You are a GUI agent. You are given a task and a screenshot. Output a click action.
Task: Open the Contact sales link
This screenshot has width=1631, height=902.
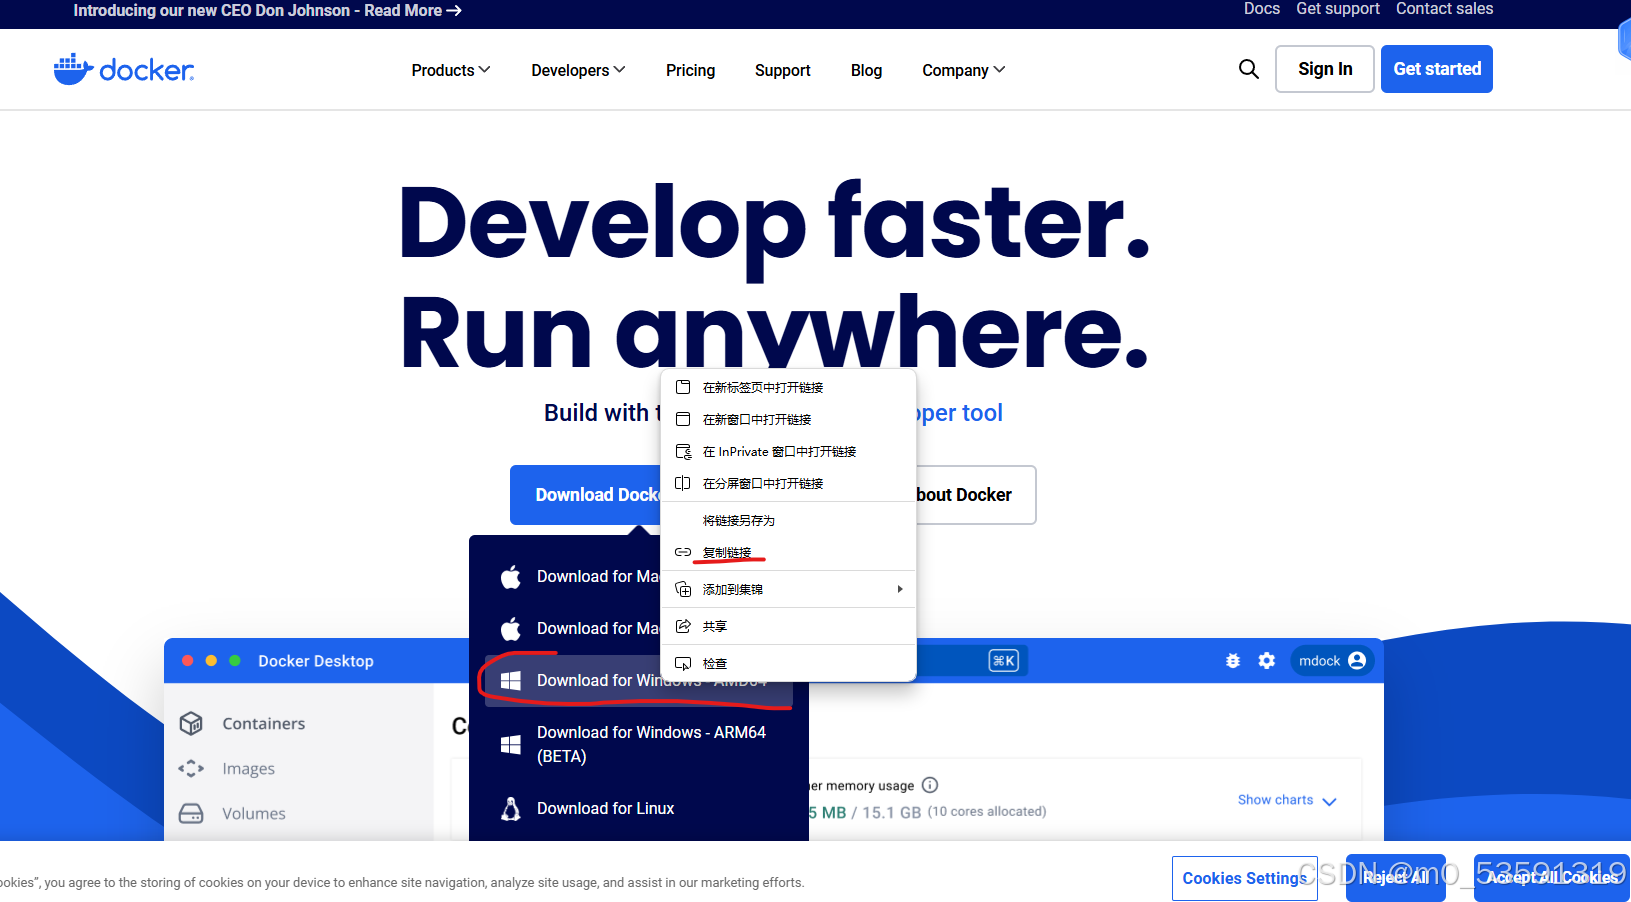(1444, 9)
